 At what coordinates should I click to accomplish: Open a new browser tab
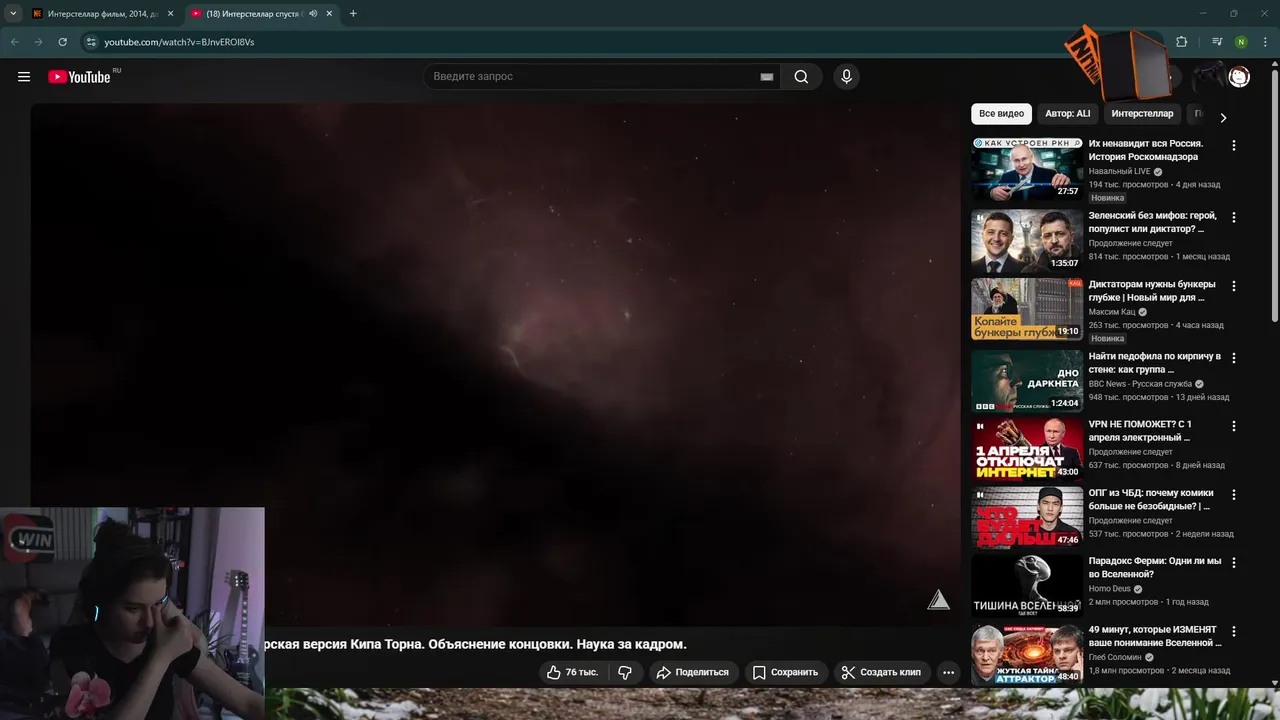(x=353, y=14)
